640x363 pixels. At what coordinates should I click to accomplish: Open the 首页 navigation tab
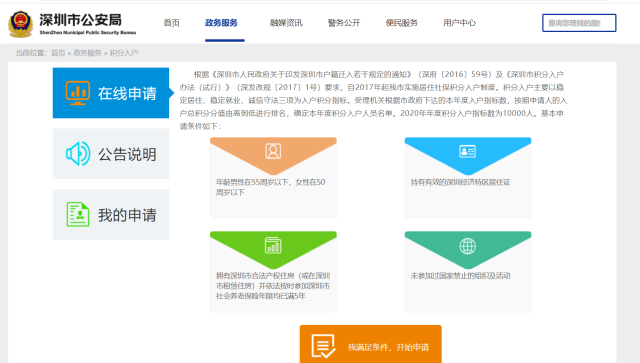coord(172,23)
